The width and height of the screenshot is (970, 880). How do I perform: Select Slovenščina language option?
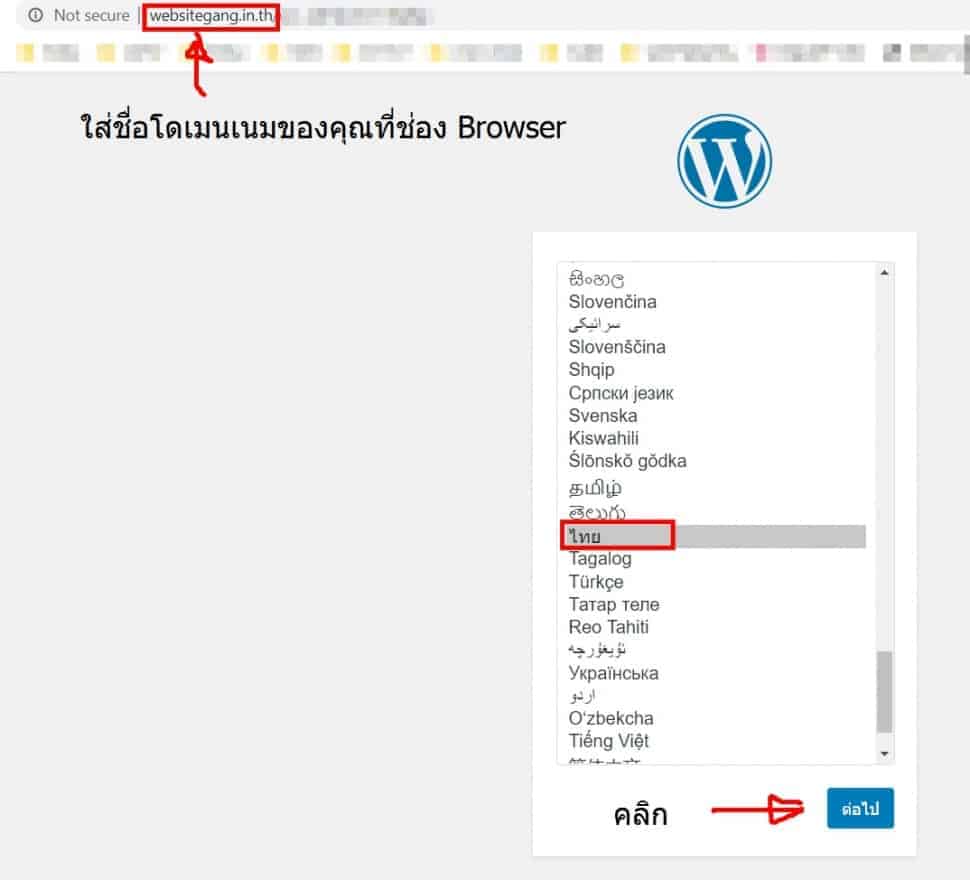click(617, 347)
